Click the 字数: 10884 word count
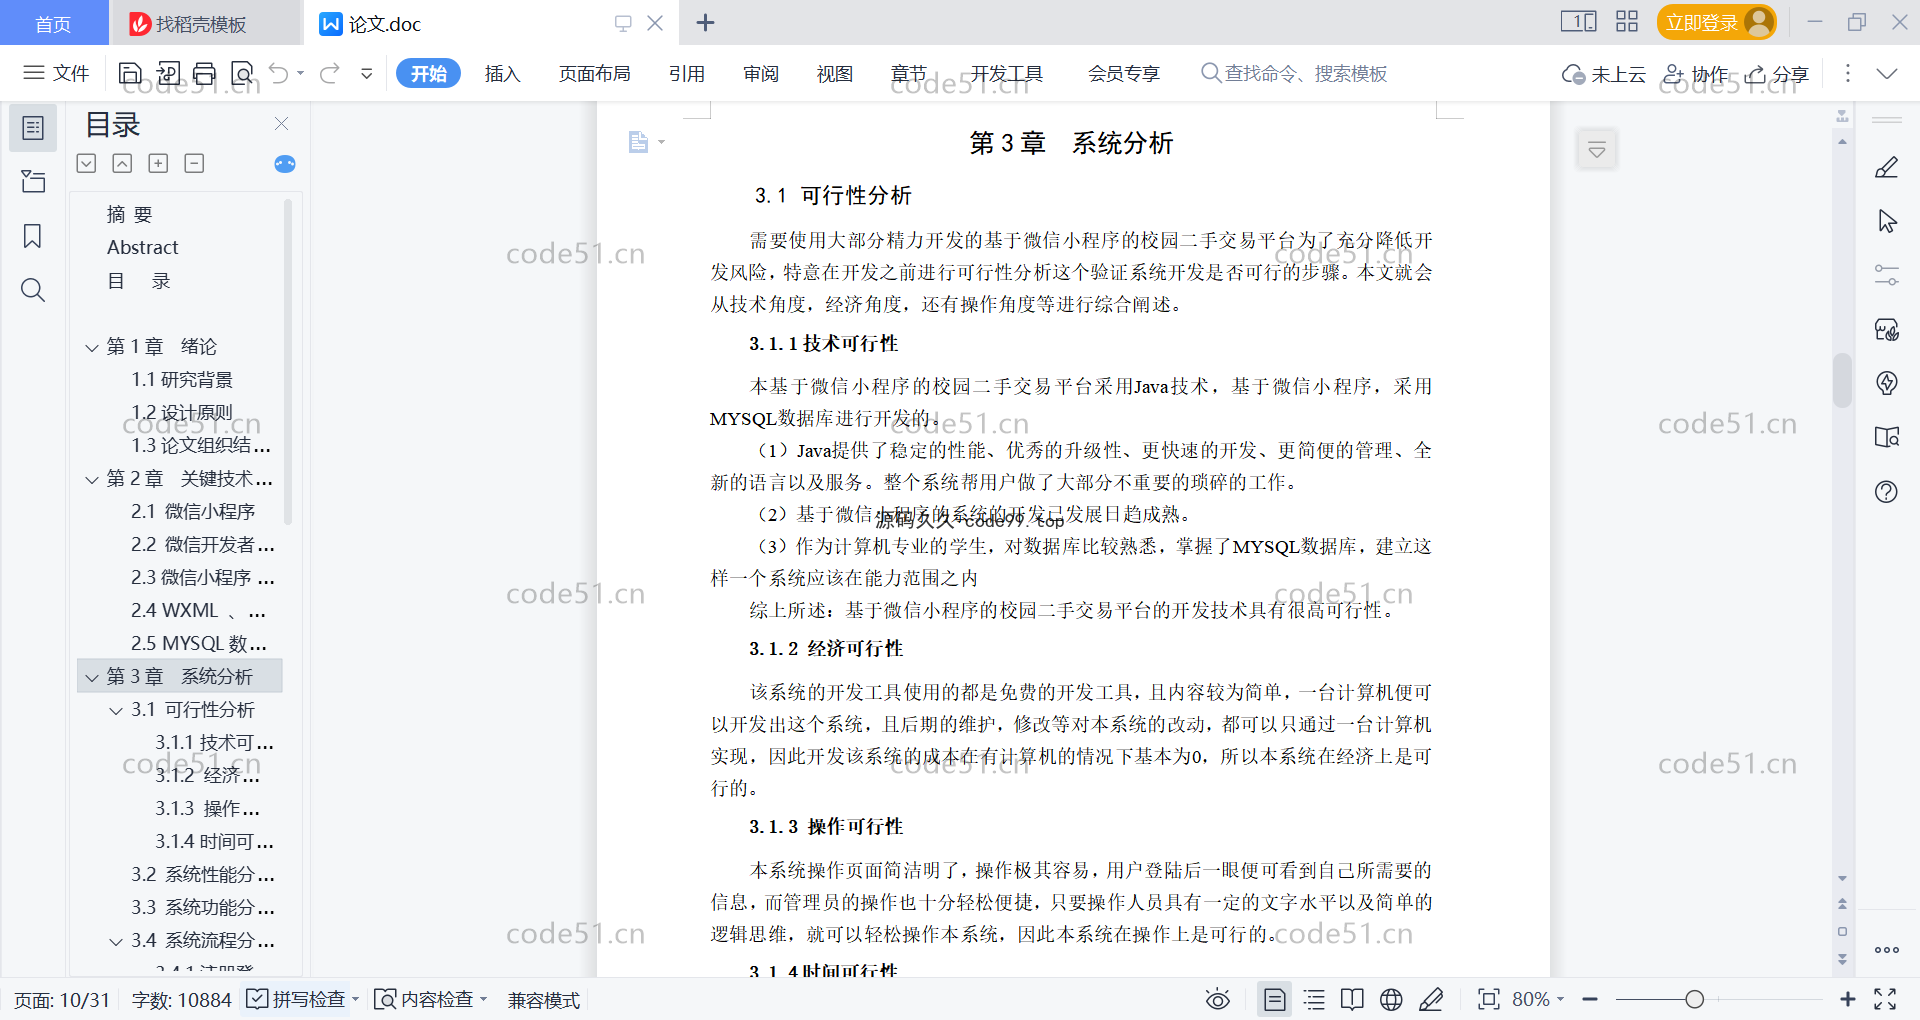 (x=181, y=1000)
